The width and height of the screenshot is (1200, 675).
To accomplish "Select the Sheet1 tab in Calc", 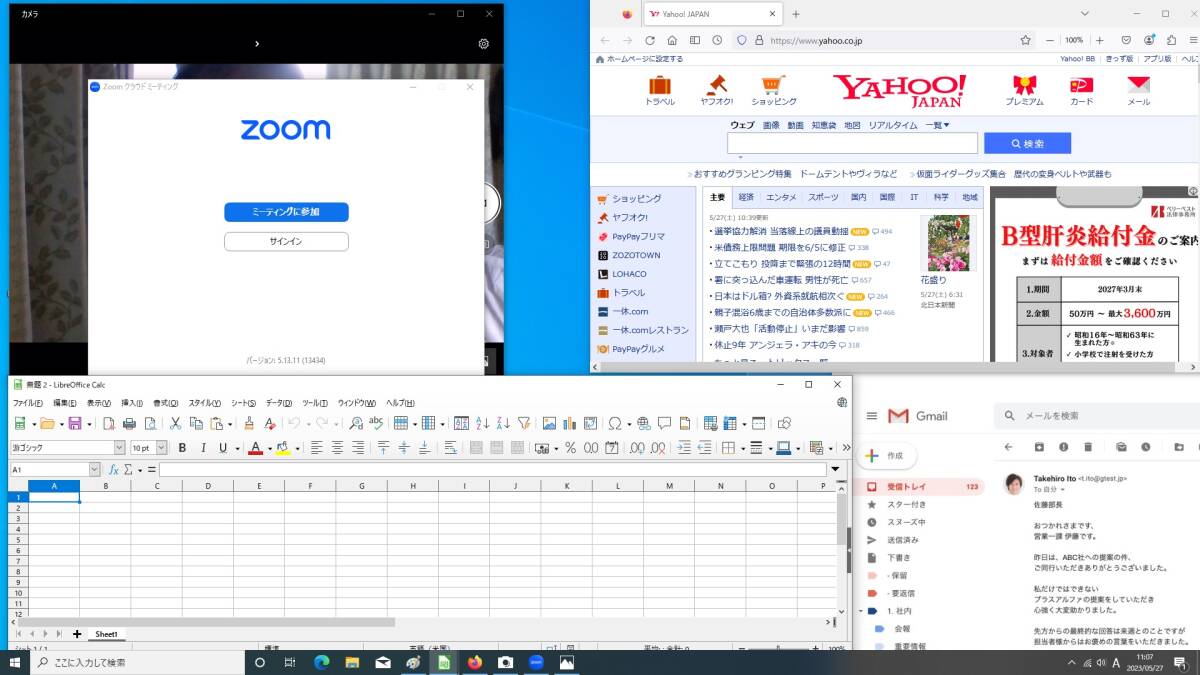I will pos(106,634).
